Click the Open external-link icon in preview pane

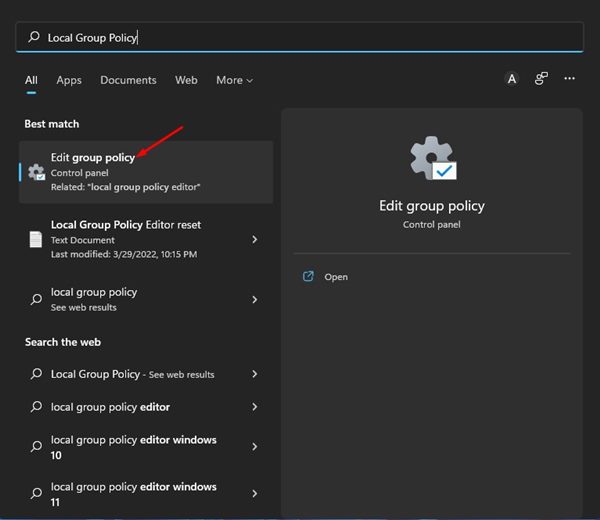click(x=309, y=276)
